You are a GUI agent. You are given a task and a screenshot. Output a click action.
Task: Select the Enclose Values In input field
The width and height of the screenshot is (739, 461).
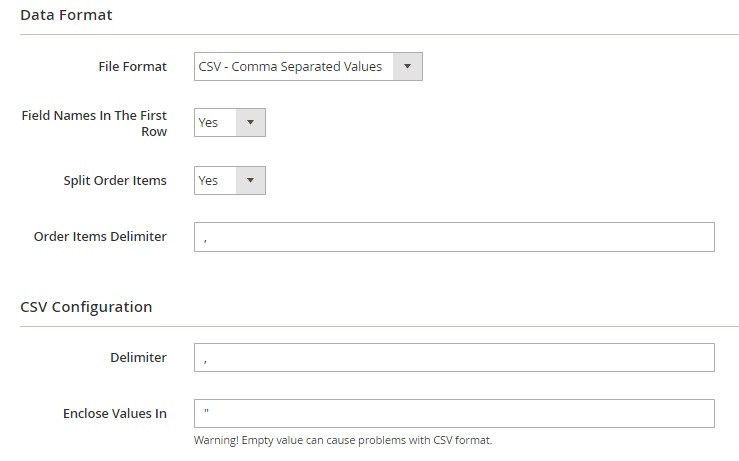pyautogui.click(x=454, y=414)
